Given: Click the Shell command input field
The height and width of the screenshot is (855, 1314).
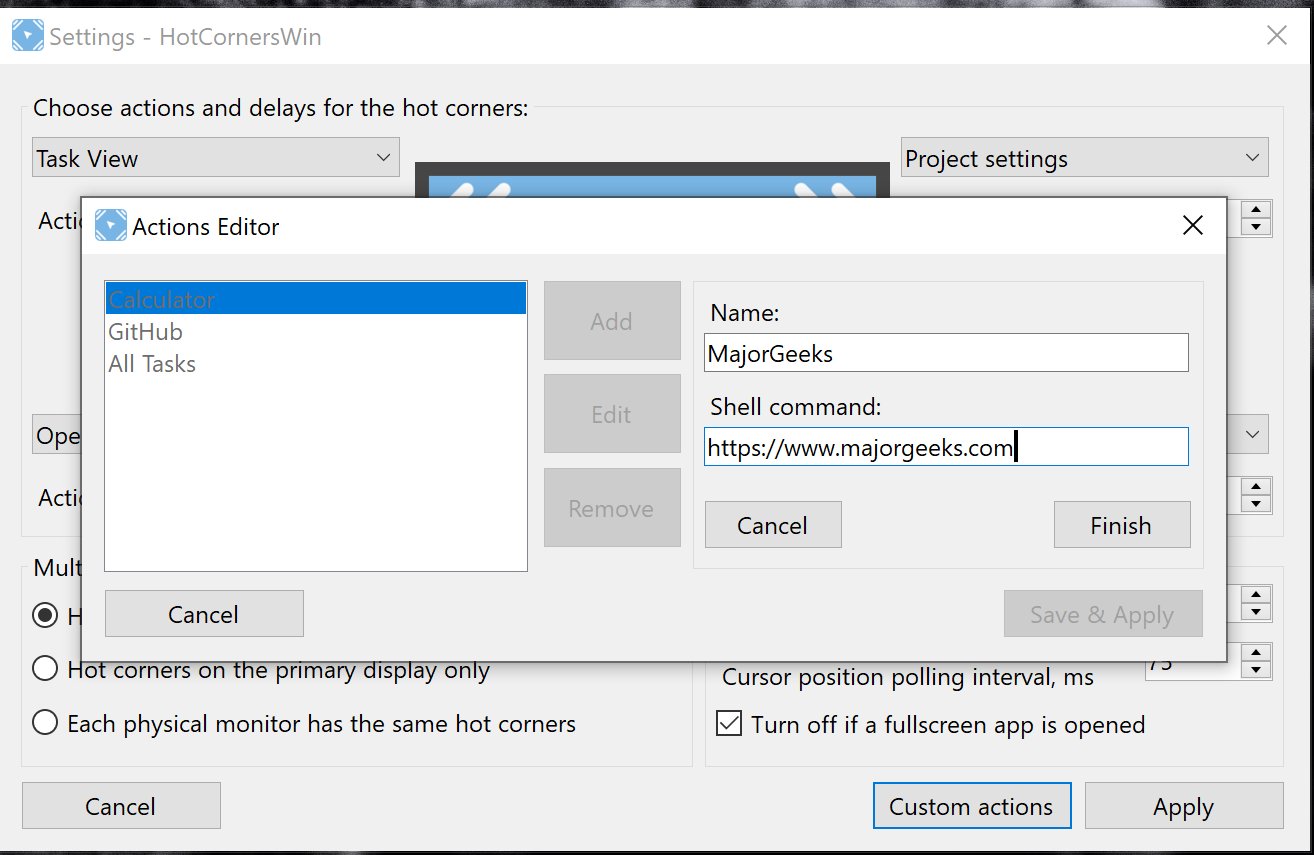Looking at the screenshot, I should tap(945, 447).
